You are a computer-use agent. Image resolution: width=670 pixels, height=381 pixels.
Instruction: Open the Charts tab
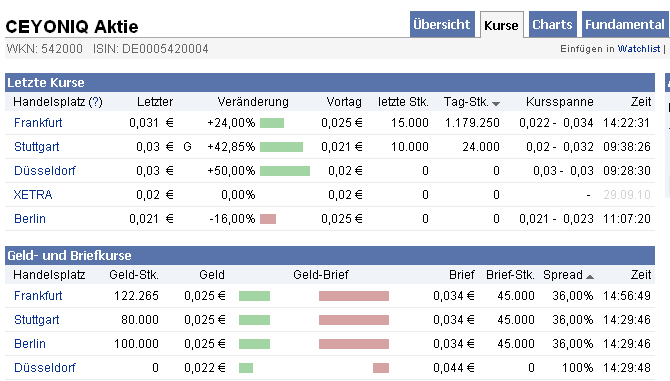tap(552, 24)
